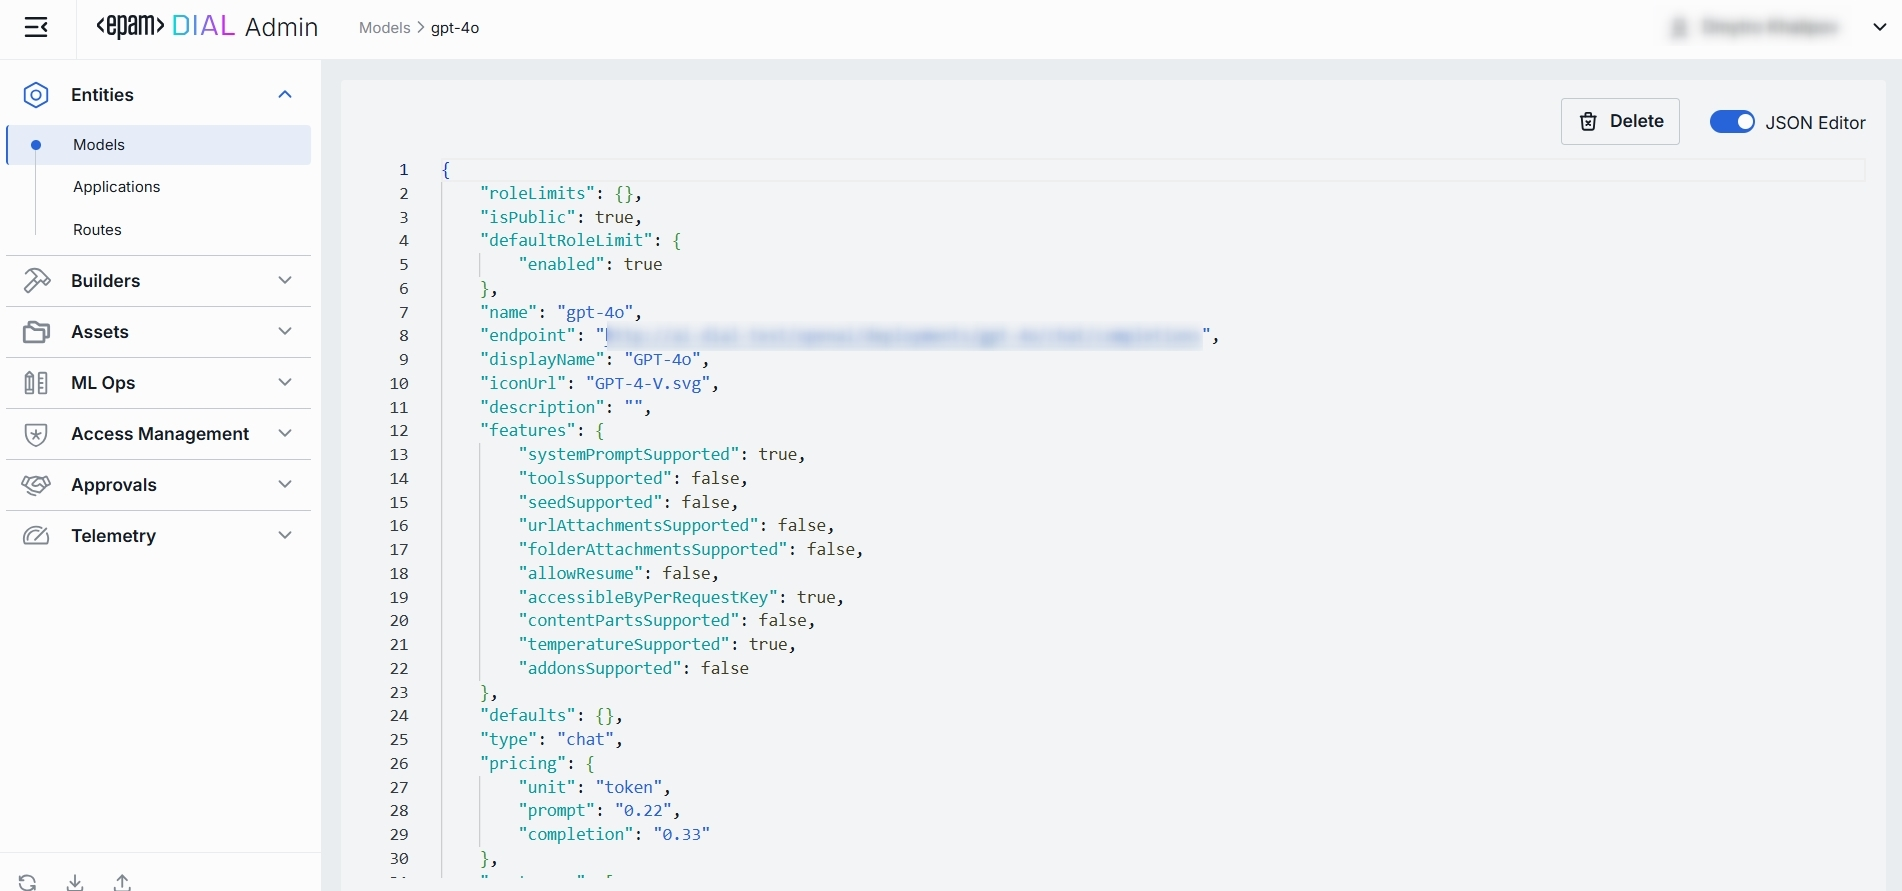The image size is (1902, 891).
Task: Click the Telemetry menu label
Action: (113, 536)
